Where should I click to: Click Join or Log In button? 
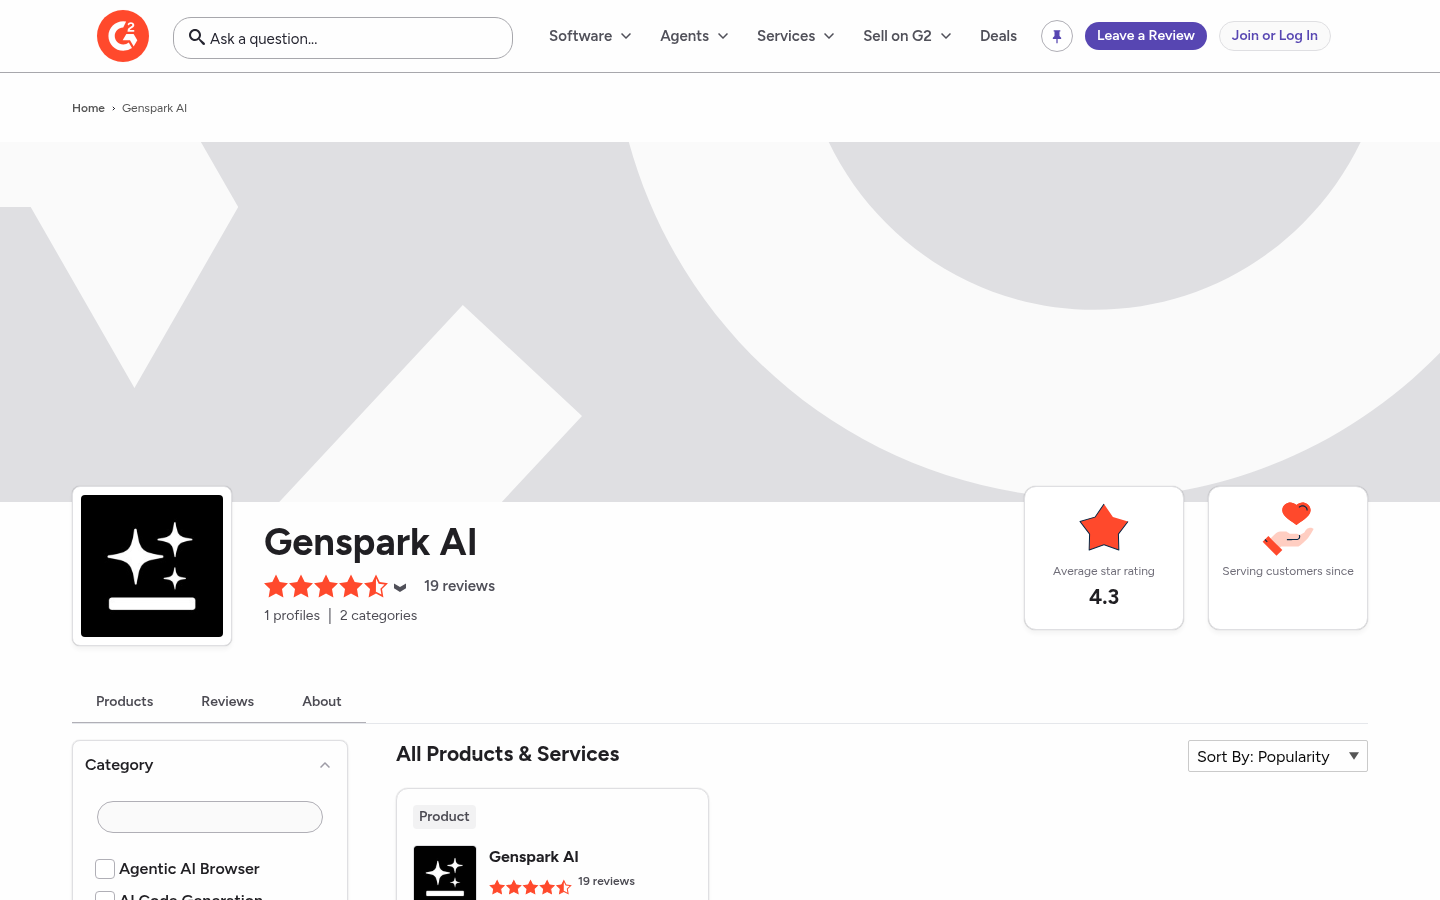click(1275, 36)
